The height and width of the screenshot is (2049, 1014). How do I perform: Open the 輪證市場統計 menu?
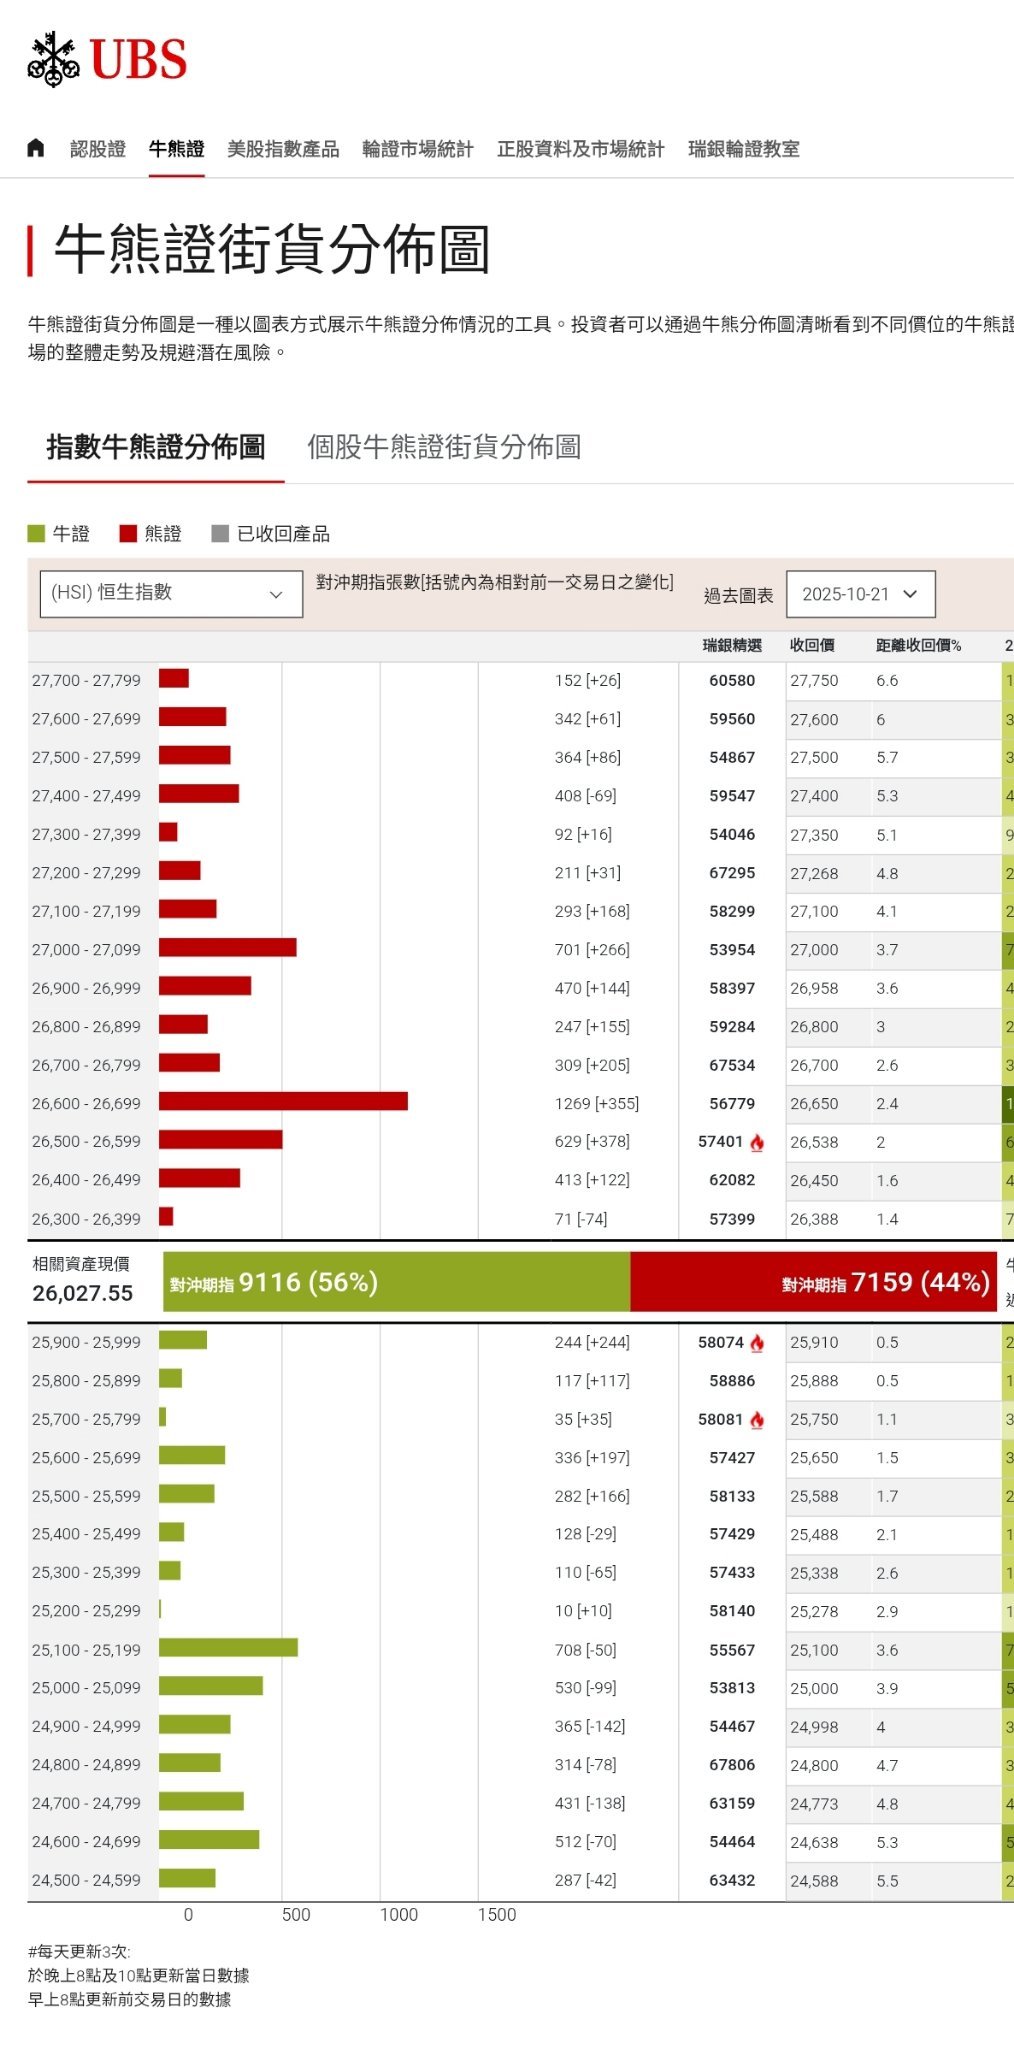click(x=418, y=149)
